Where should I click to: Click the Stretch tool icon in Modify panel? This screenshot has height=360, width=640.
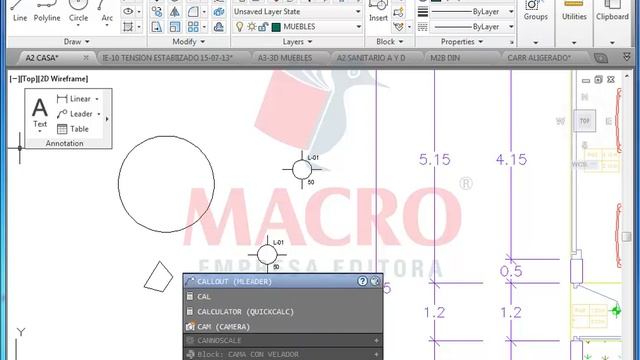point(157,27)
